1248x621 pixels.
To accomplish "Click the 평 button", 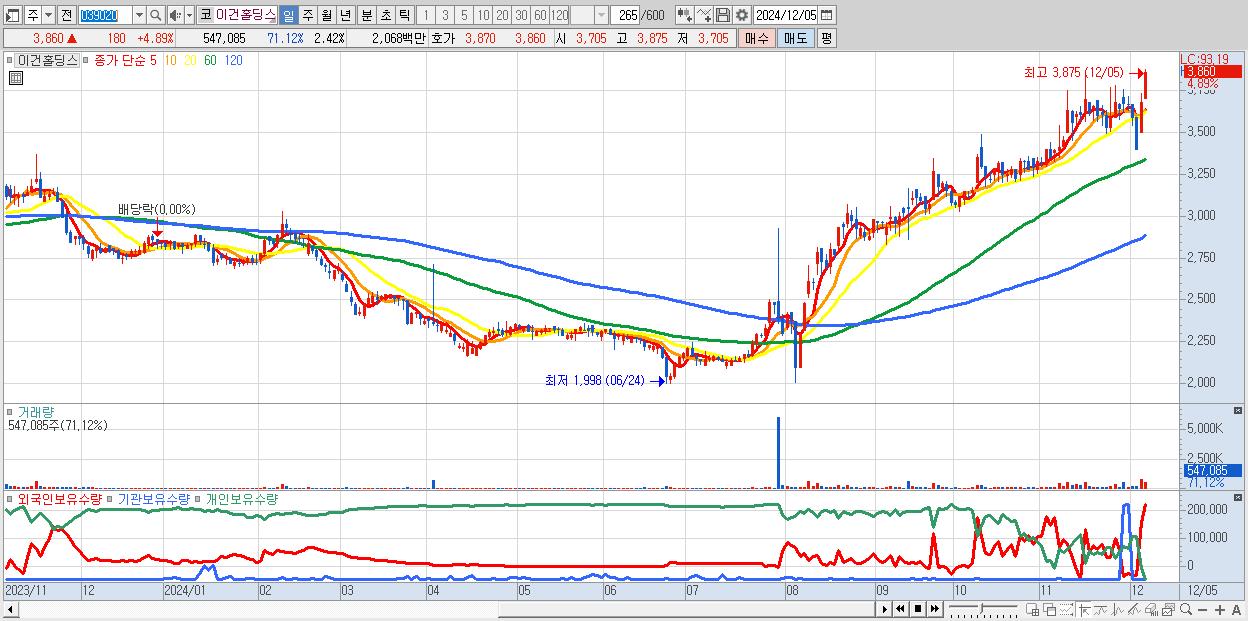I will tap(826, 38).
